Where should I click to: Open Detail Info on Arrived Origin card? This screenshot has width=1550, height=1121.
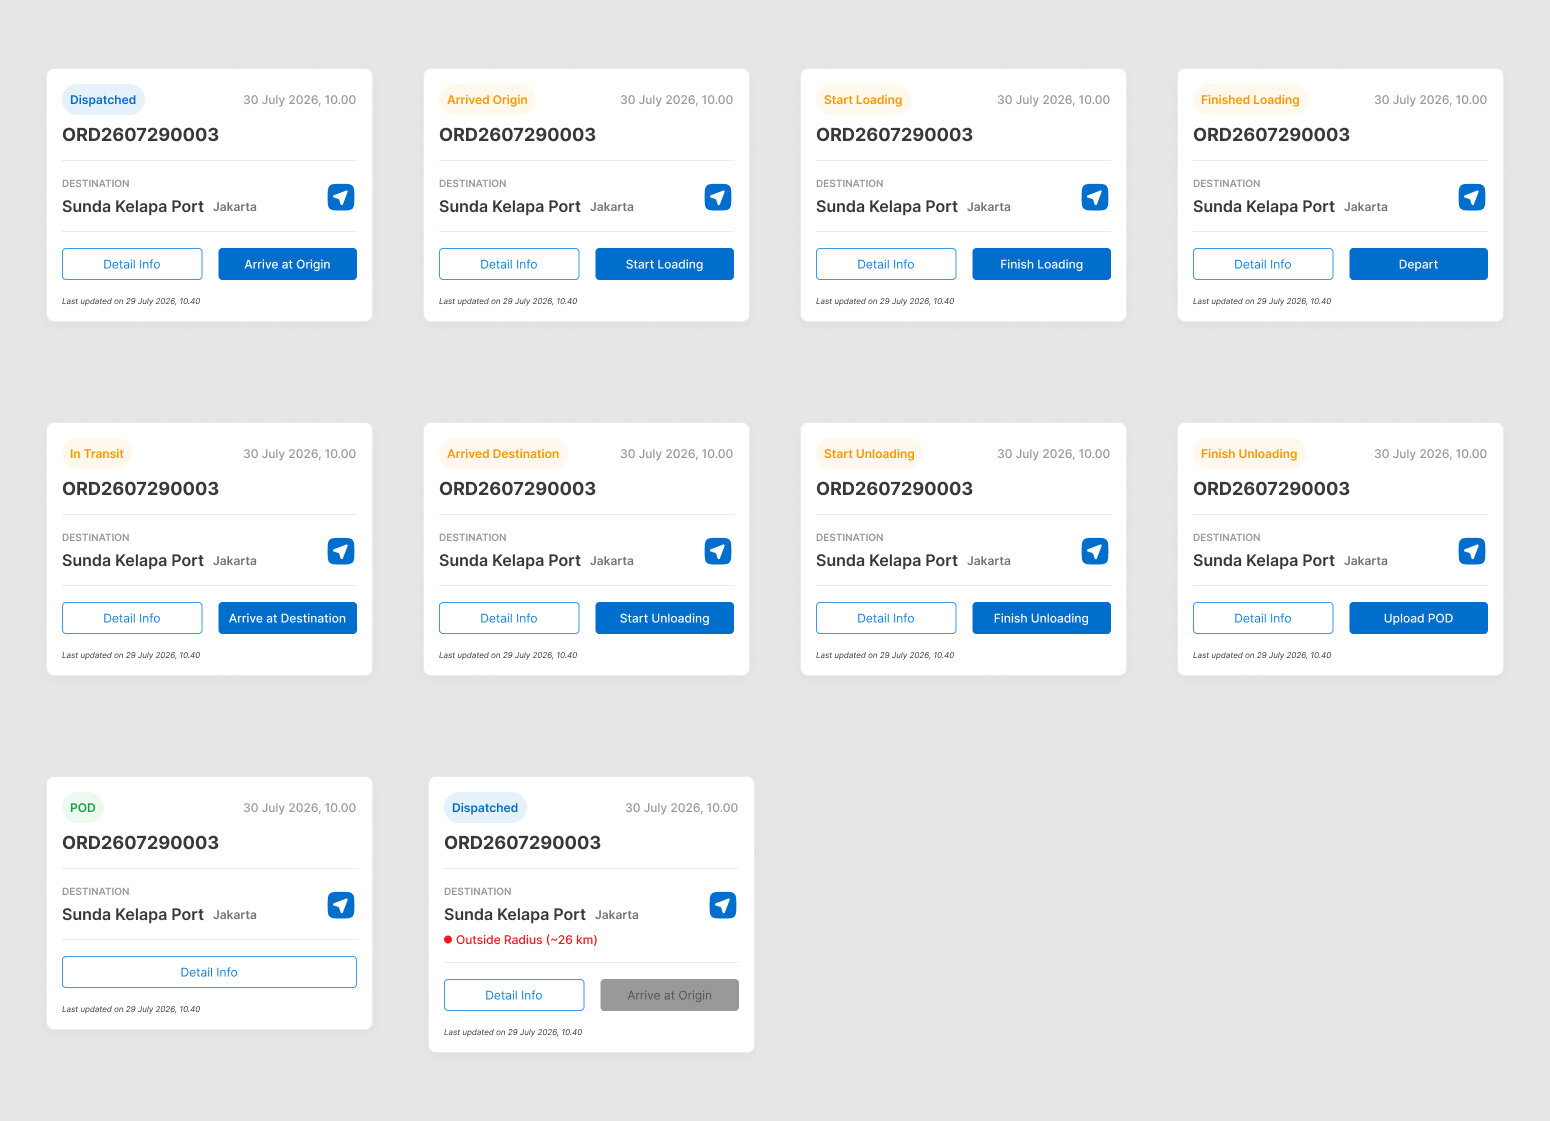point(509,264)
